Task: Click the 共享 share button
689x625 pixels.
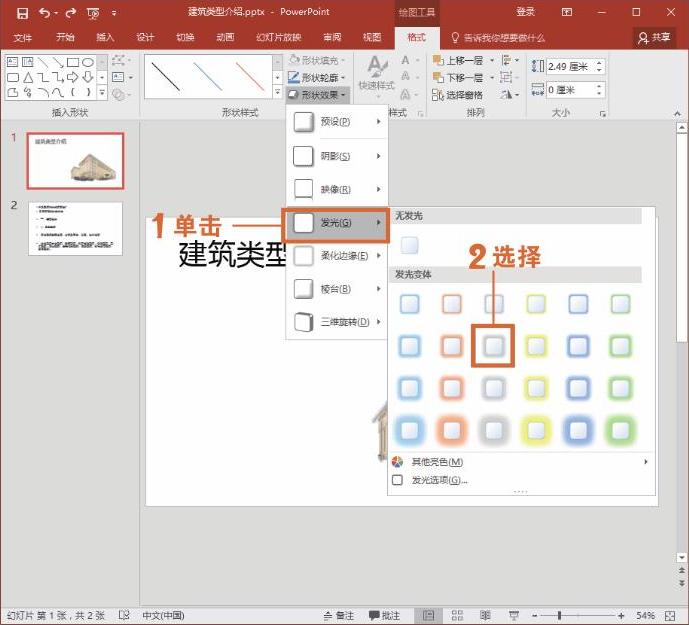Action: [x=654, y=38]
